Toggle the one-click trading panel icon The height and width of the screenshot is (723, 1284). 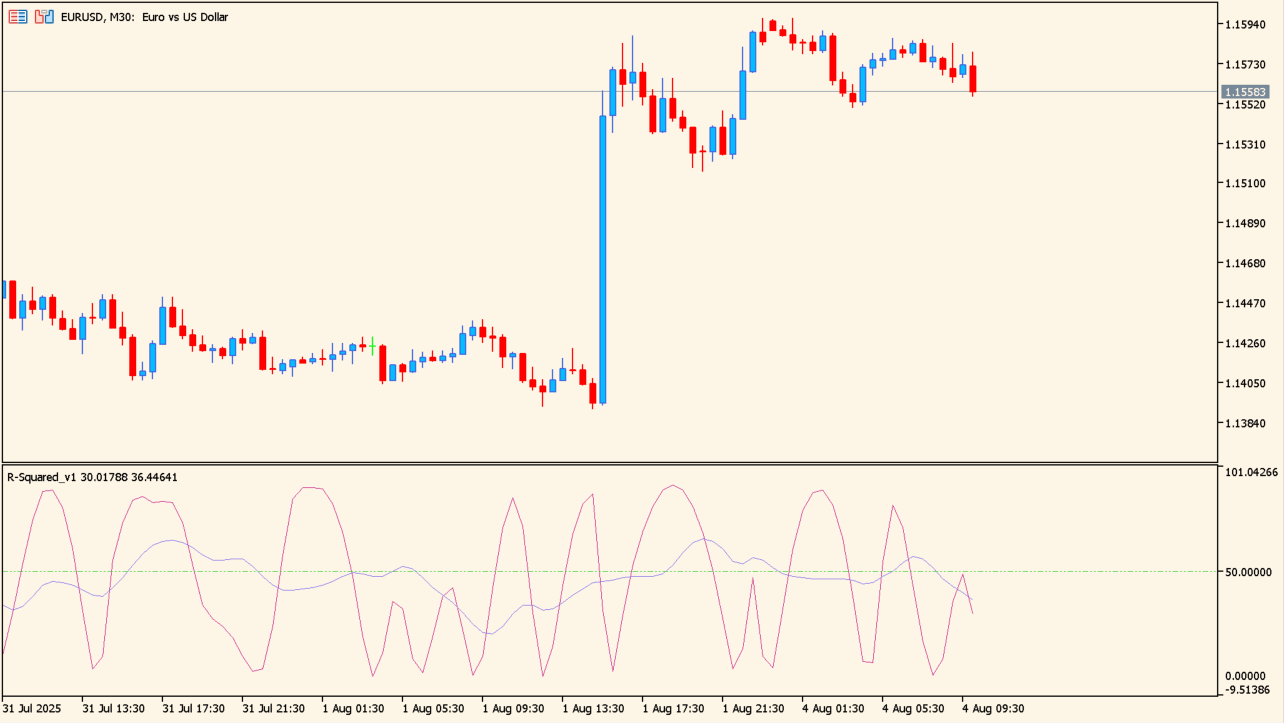pos(18,17)
